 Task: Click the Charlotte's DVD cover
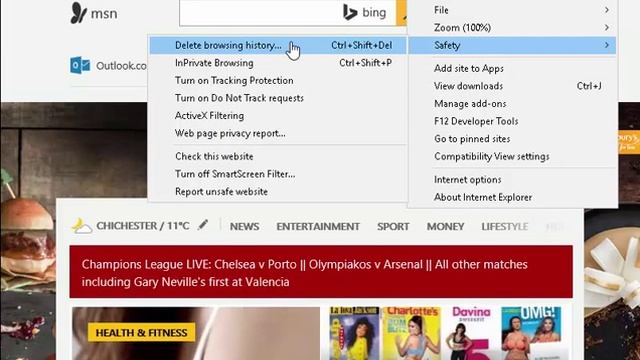point(412,333)
